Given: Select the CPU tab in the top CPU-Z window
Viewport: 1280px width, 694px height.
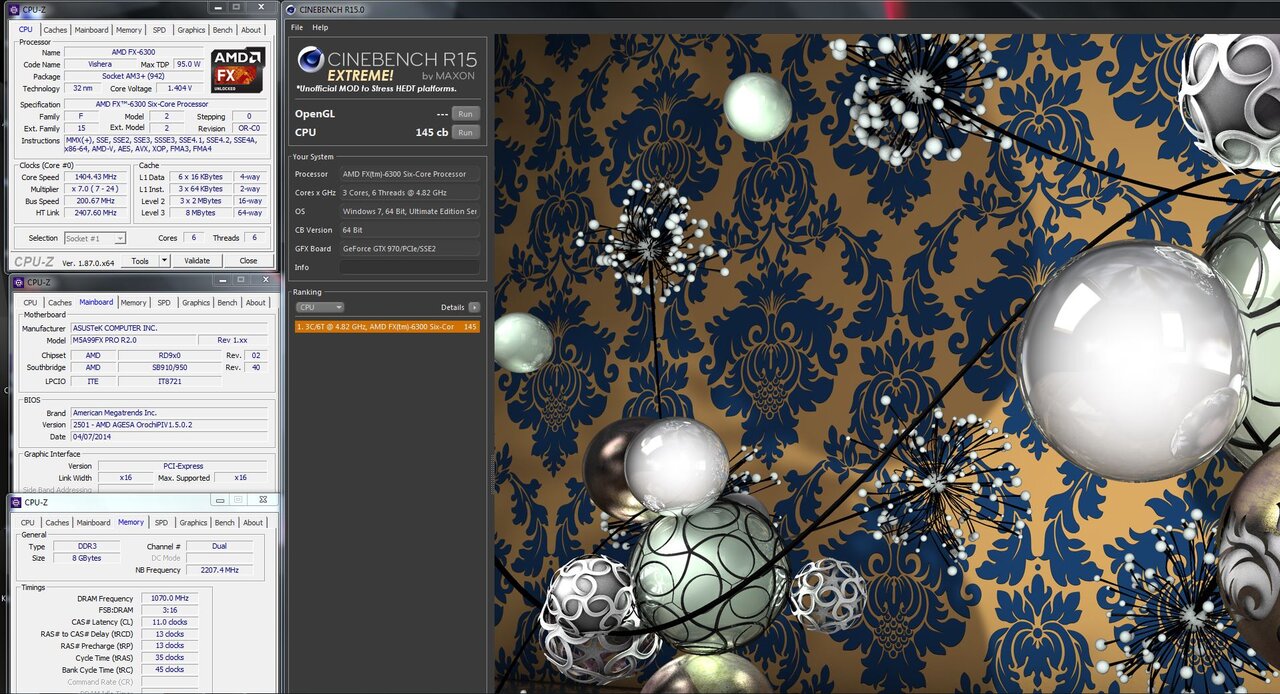Looking at the screenshot, I should (26, 29).
